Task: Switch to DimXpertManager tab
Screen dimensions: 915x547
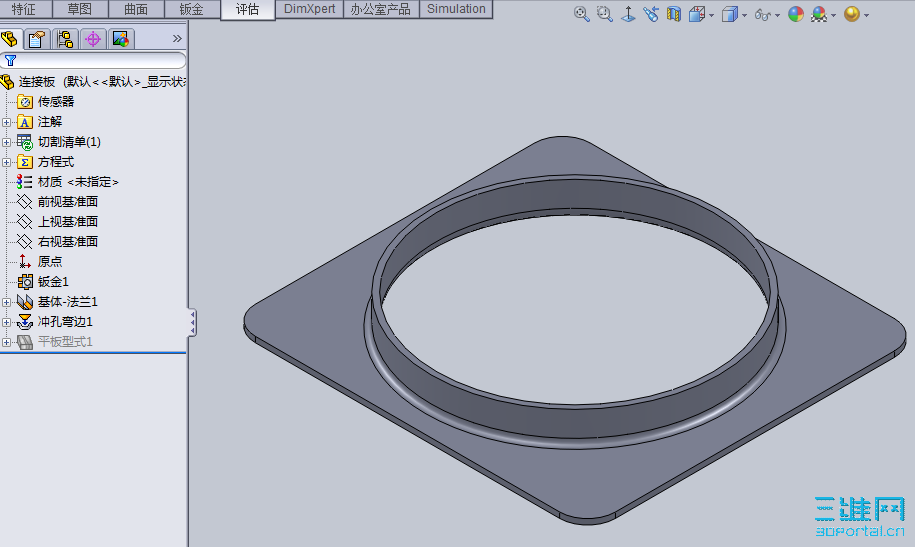Action: point(93,39)
